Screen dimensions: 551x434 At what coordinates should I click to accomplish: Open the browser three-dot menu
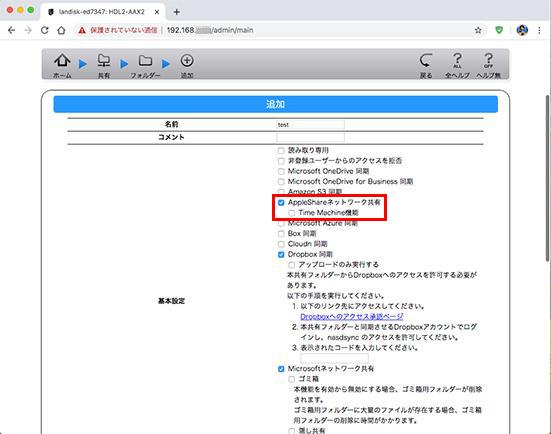(x=539, y=30)
